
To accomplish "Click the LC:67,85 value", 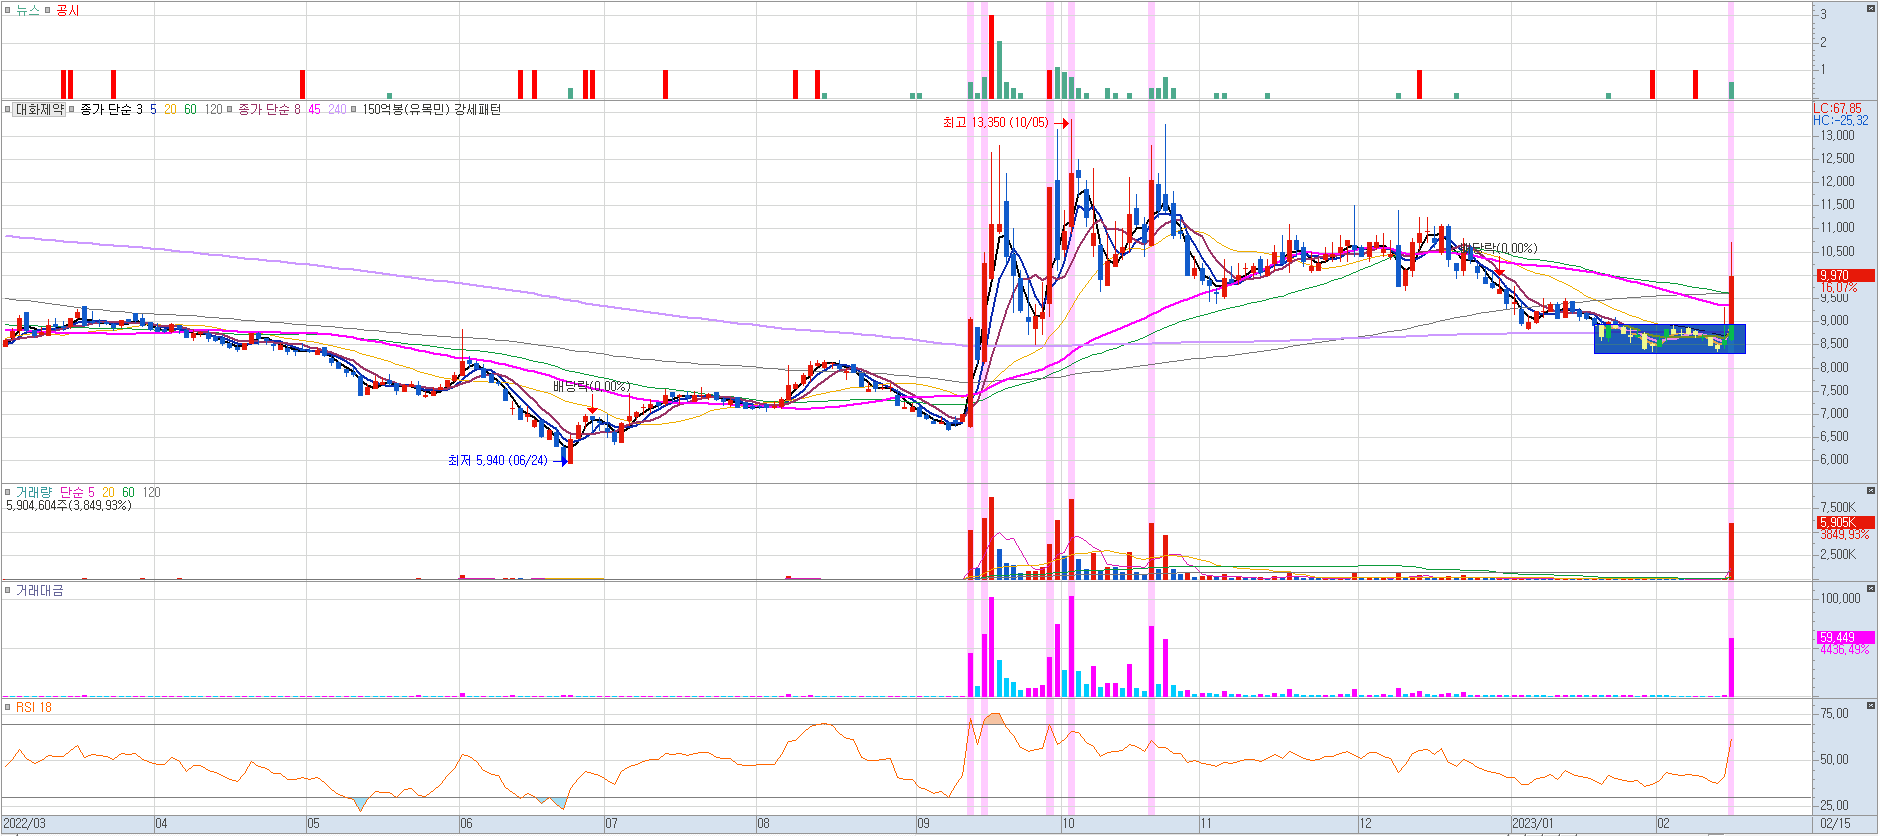I will tap(1838, 108).
